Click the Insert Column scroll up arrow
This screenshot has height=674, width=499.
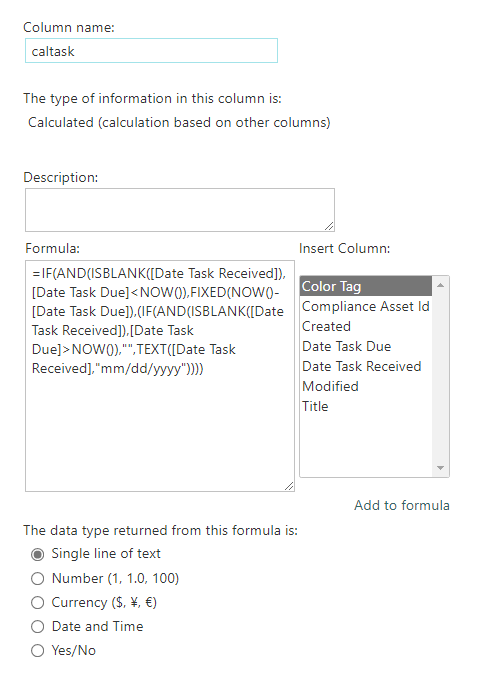click(x=441, y=285)
